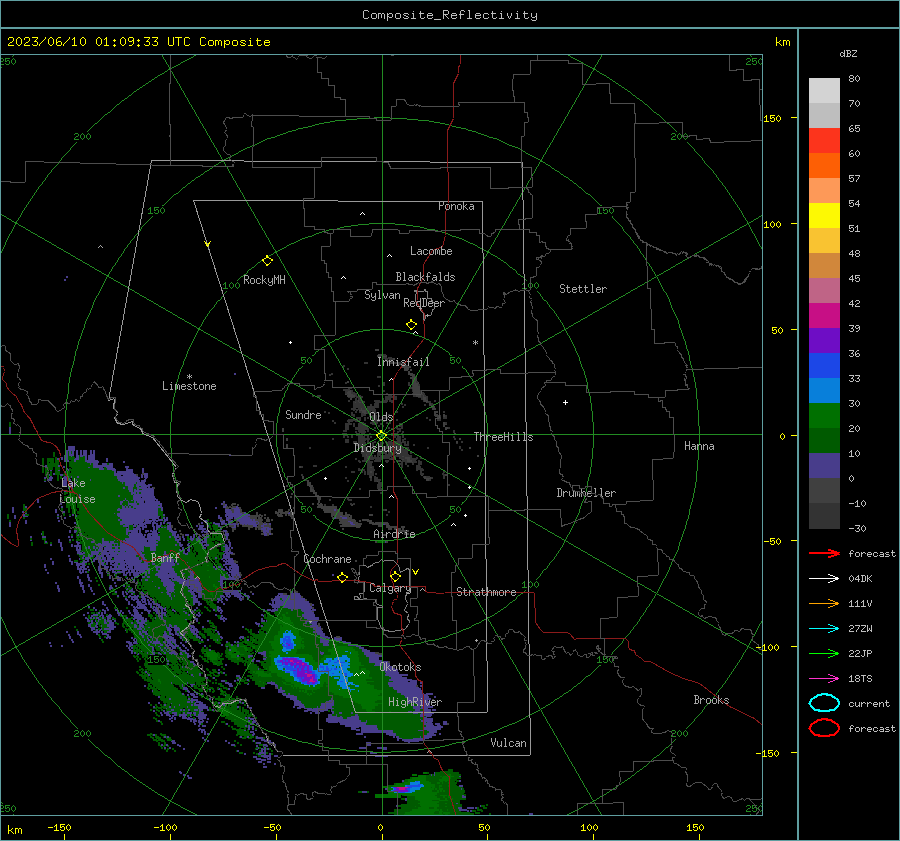Click yellow diamond marker above Calgary label
Viewport: 900px width, 841px height.
pos(395,576)
